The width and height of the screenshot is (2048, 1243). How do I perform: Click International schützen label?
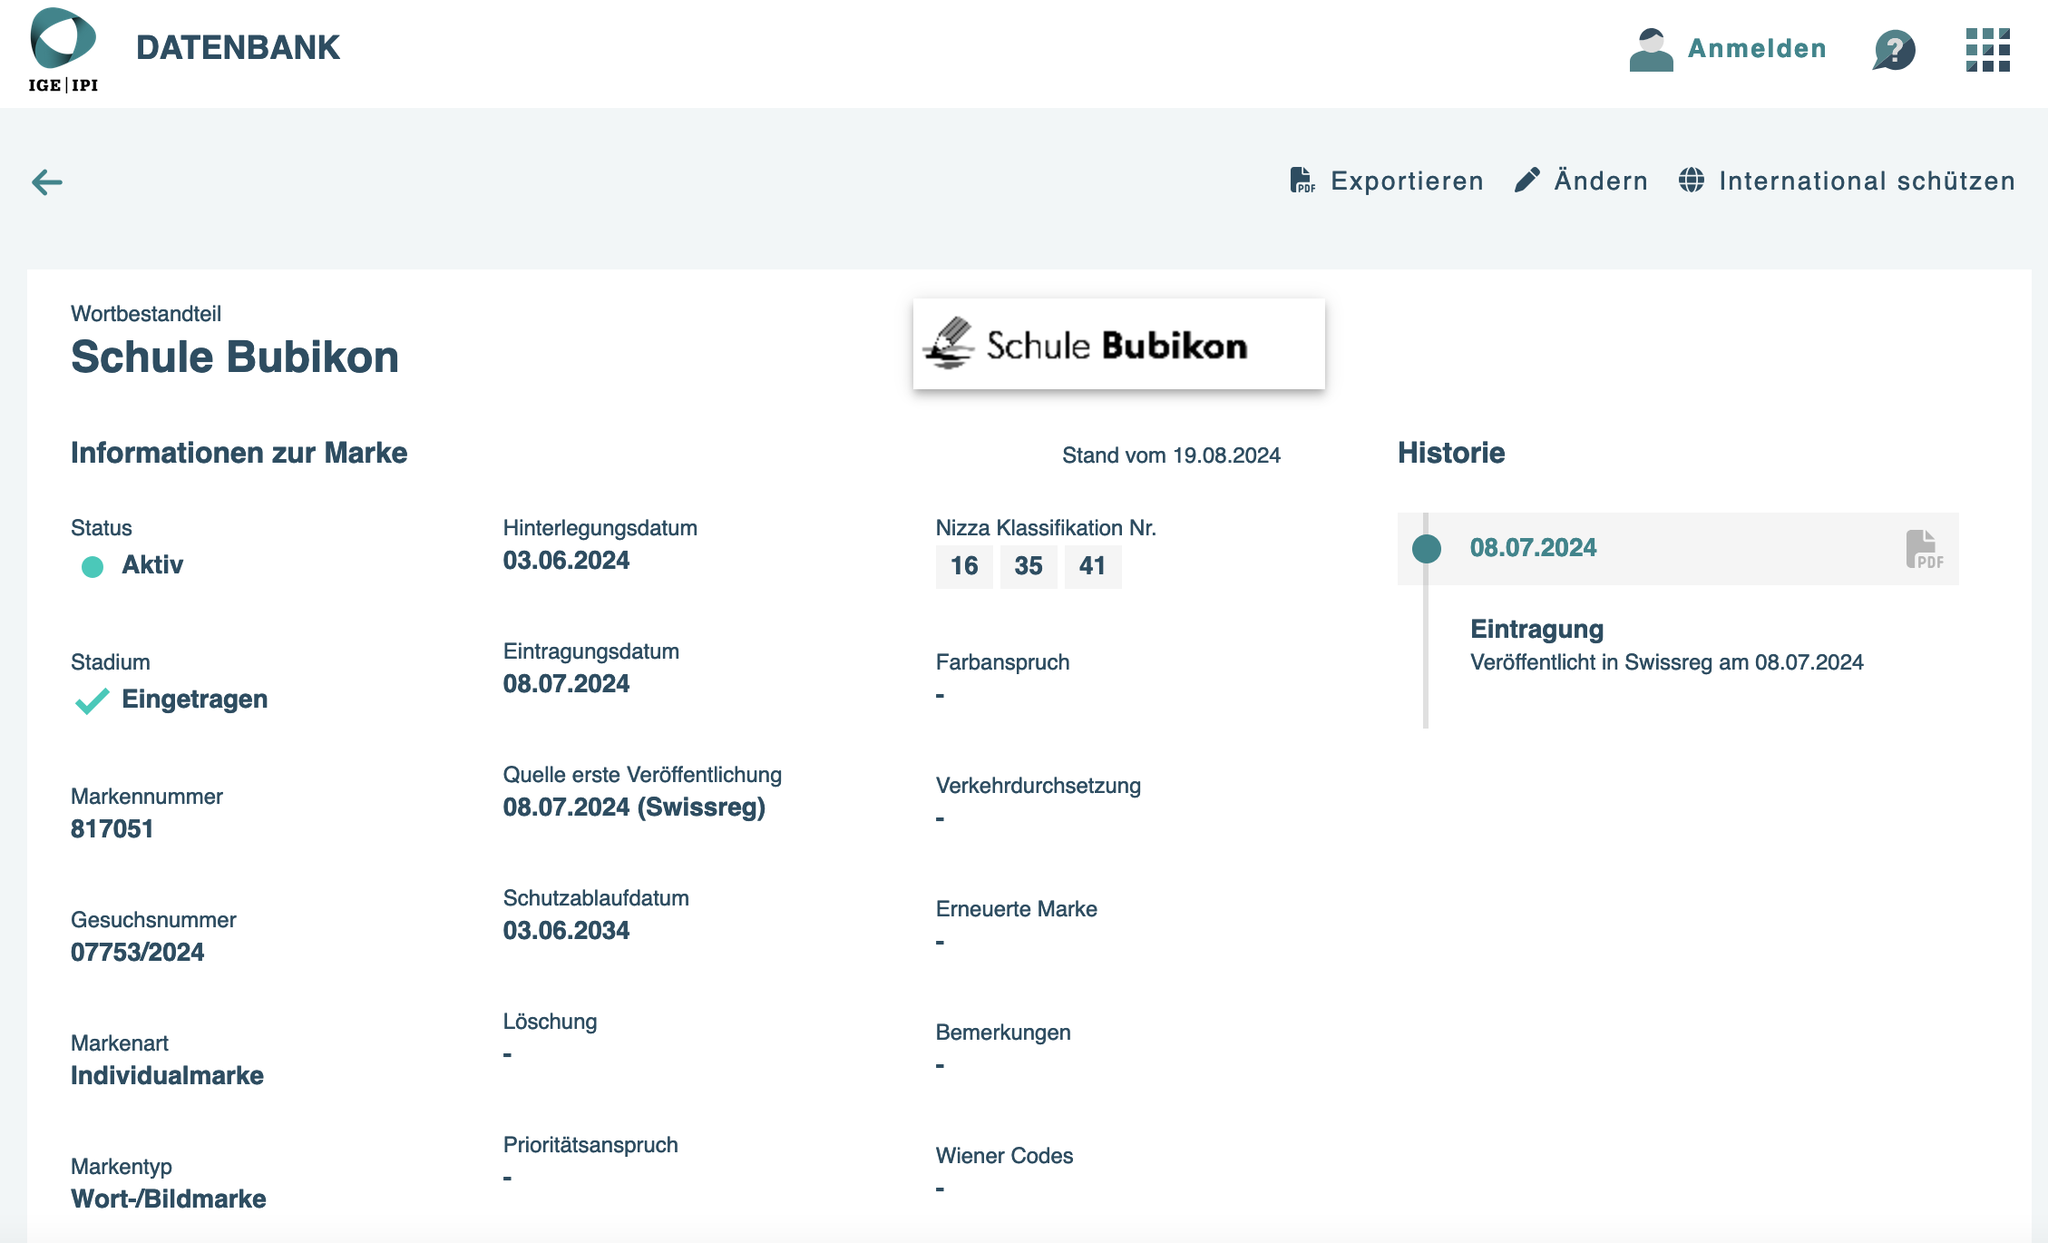tap(1867, 181)
